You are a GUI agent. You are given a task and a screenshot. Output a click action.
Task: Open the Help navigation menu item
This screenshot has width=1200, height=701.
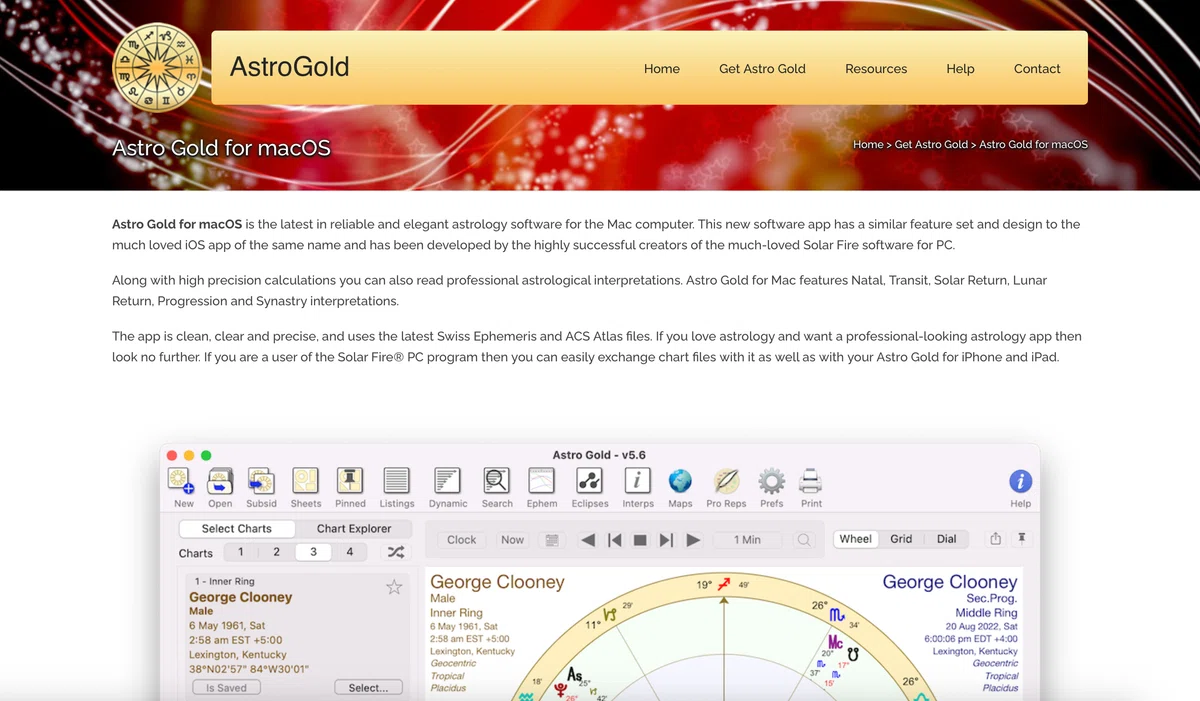pyautogui.click(x=960, y=69)
